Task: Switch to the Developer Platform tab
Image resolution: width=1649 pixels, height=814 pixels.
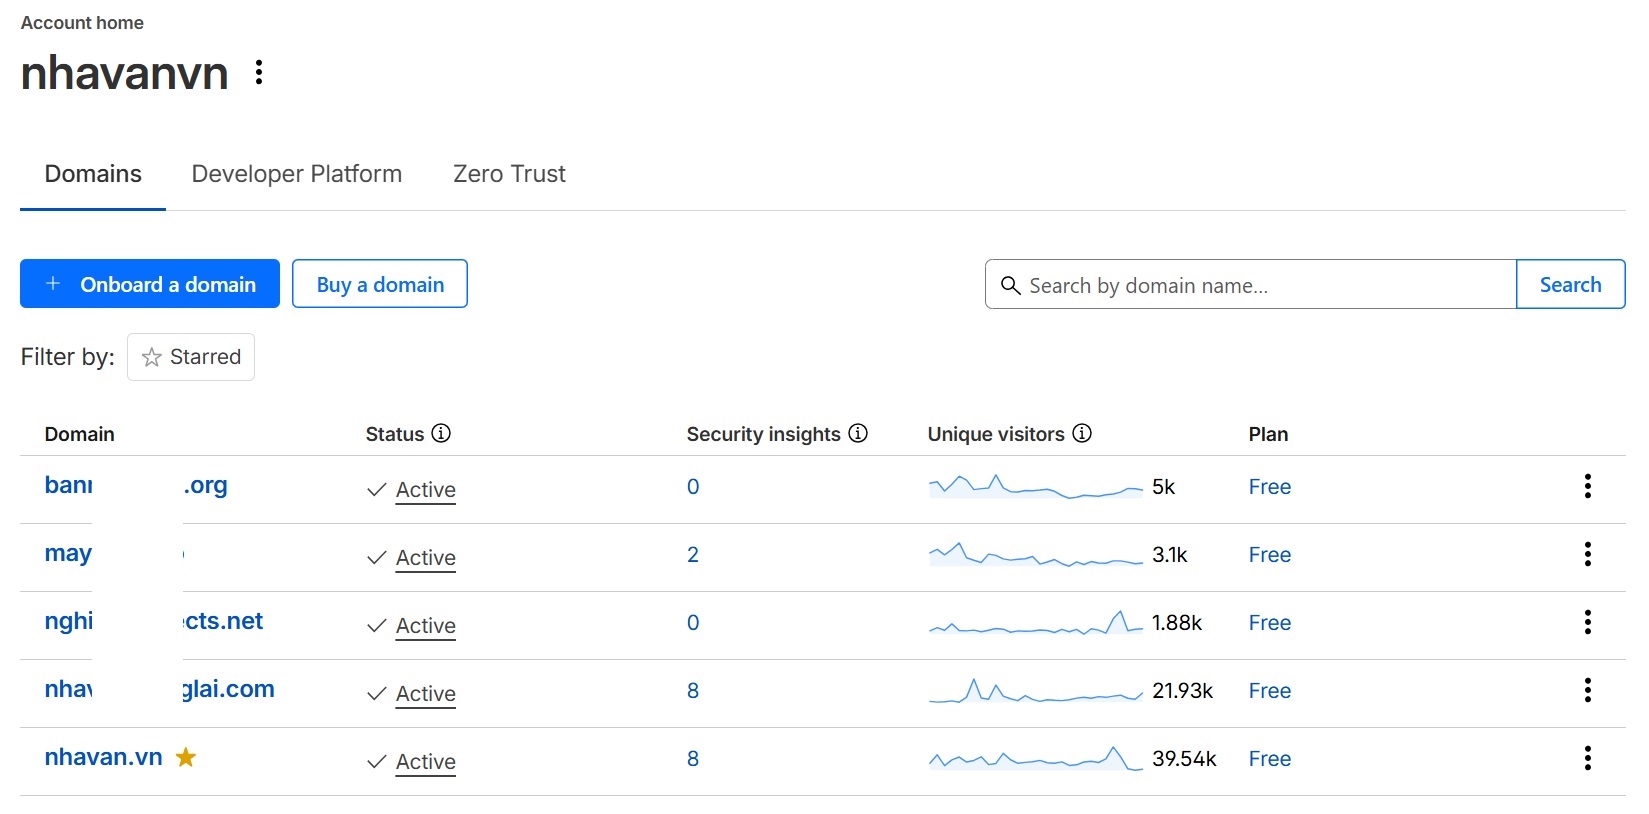Action: point(297,174)
